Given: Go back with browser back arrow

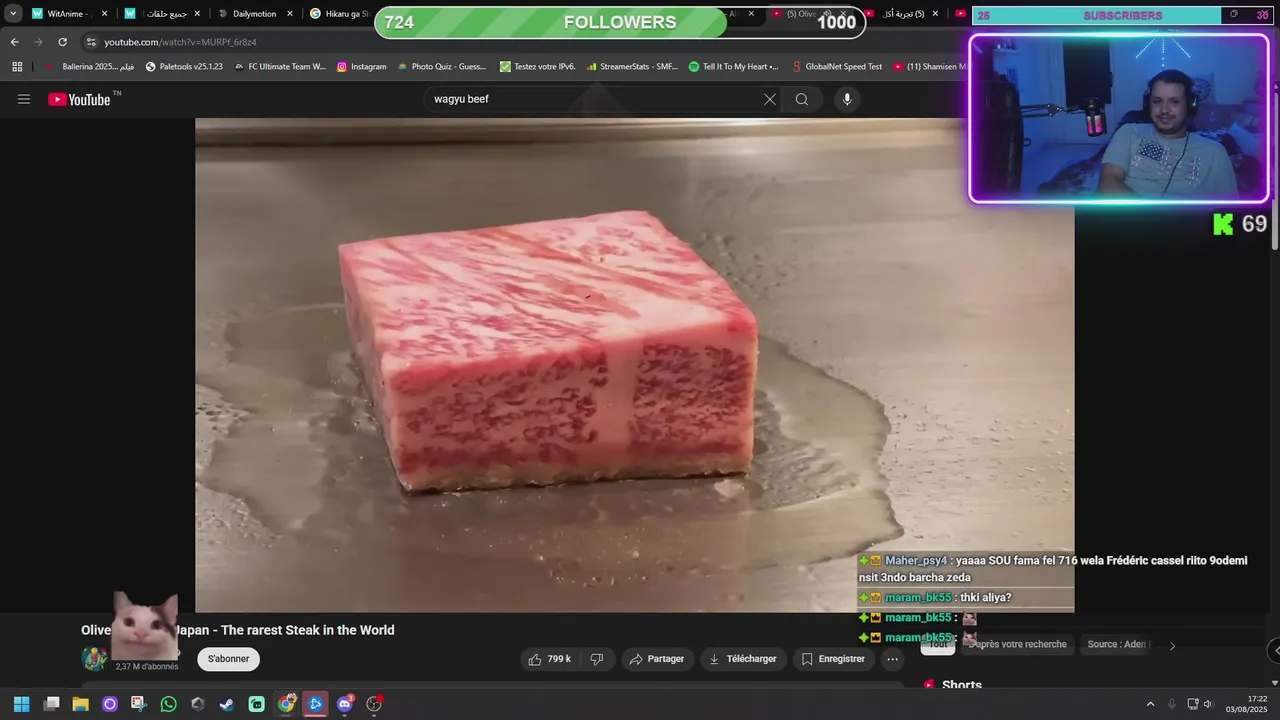Looking at the screenshot, I should (14, 42).
